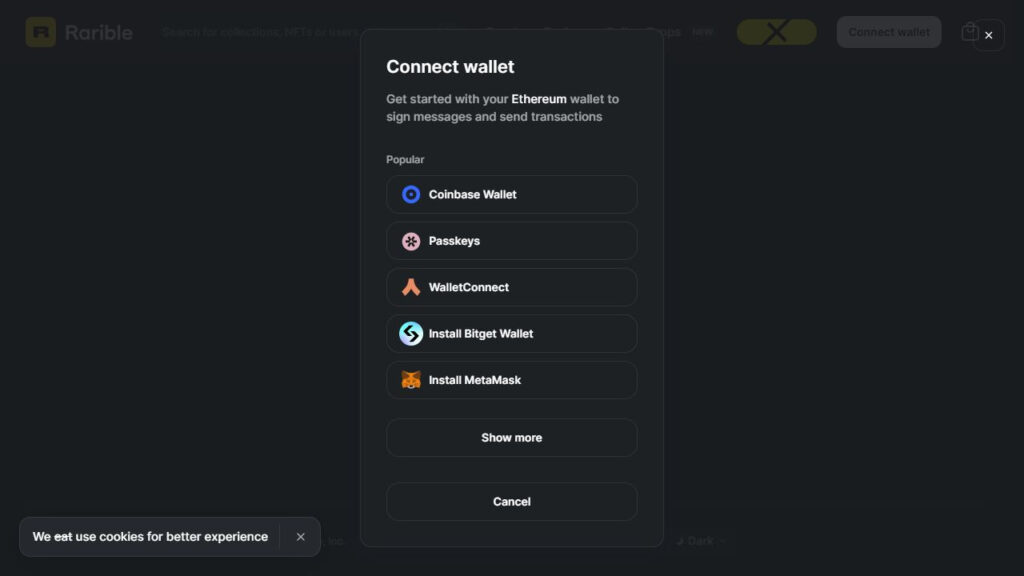Click the WalletConnect orange icon
Viewport: 1024px width, 576px height.
click(411, 287)
